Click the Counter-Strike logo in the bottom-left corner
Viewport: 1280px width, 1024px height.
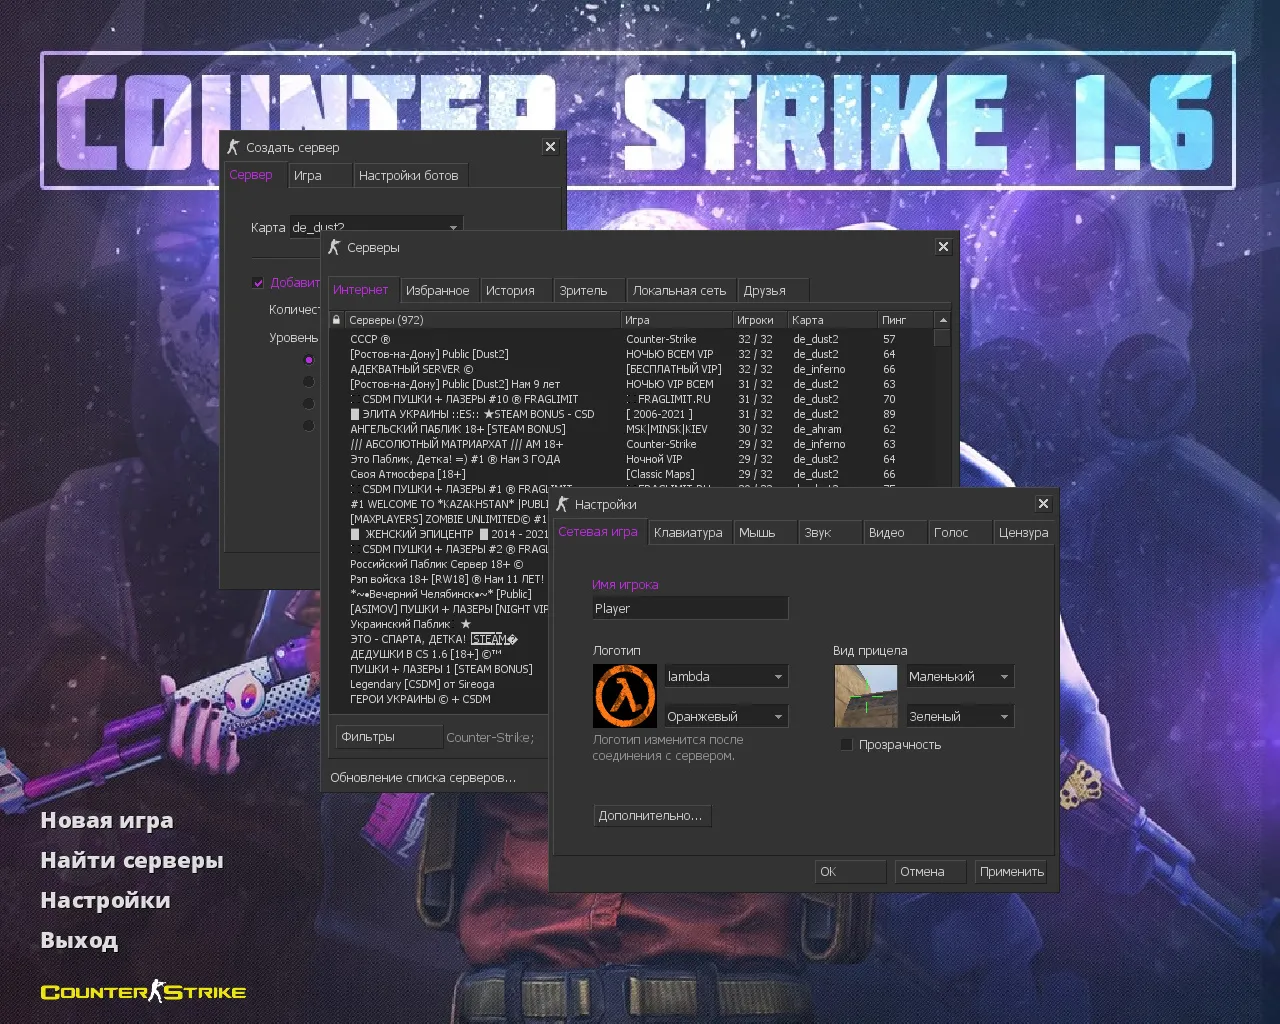pyautogui.click(x=142, y=991)
